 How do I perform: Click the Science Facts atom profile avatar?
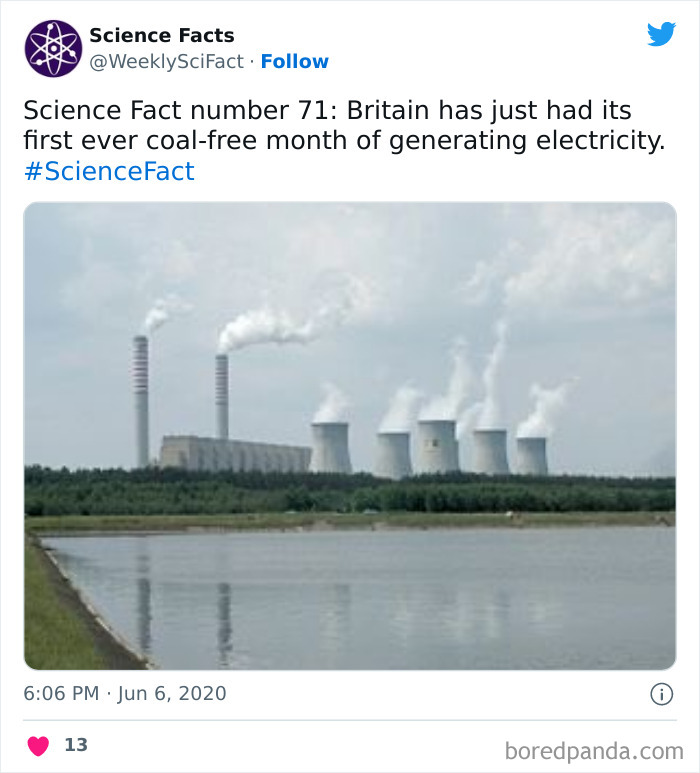pos(53,49)
